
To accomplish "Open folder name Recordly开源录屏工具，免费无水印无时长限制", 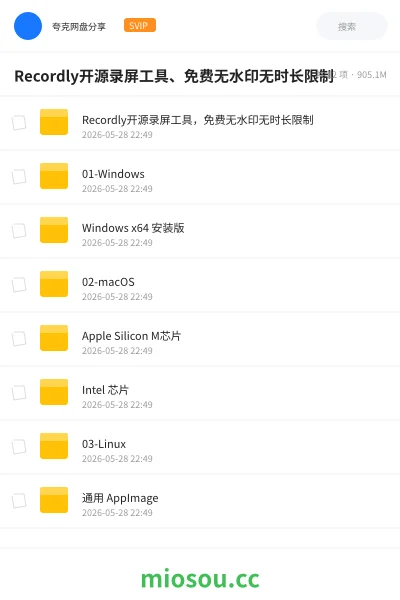I will coord(198,120).
